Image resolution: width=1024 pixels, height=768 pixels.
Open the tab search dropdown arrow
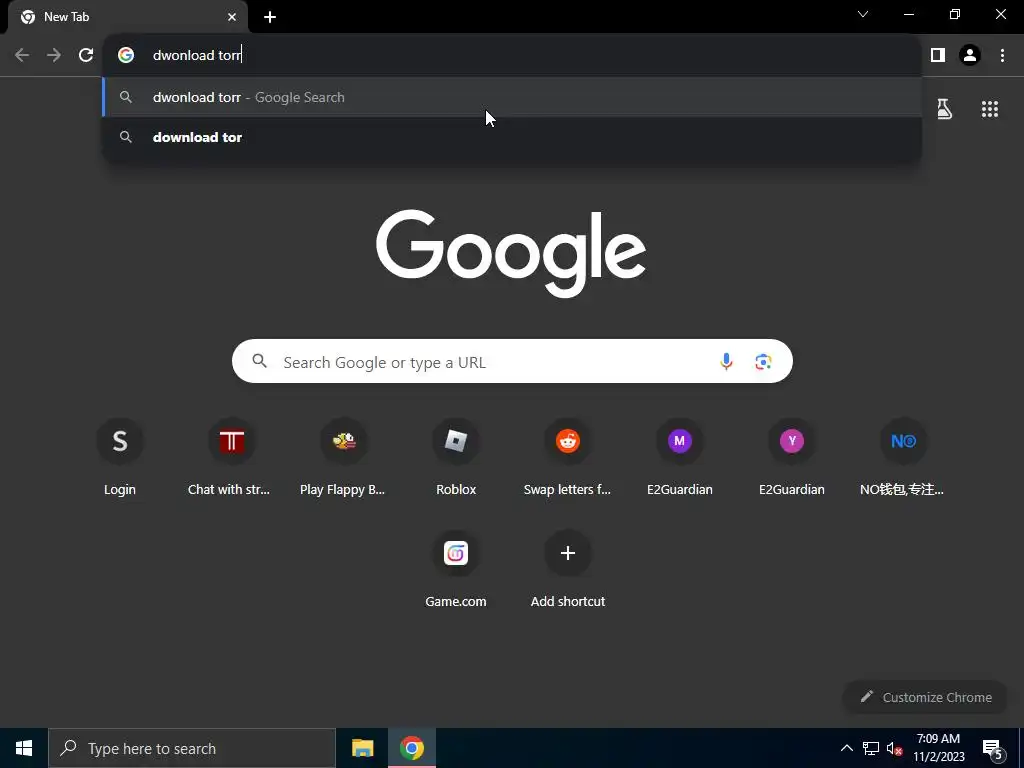click(x=863, y=14)
